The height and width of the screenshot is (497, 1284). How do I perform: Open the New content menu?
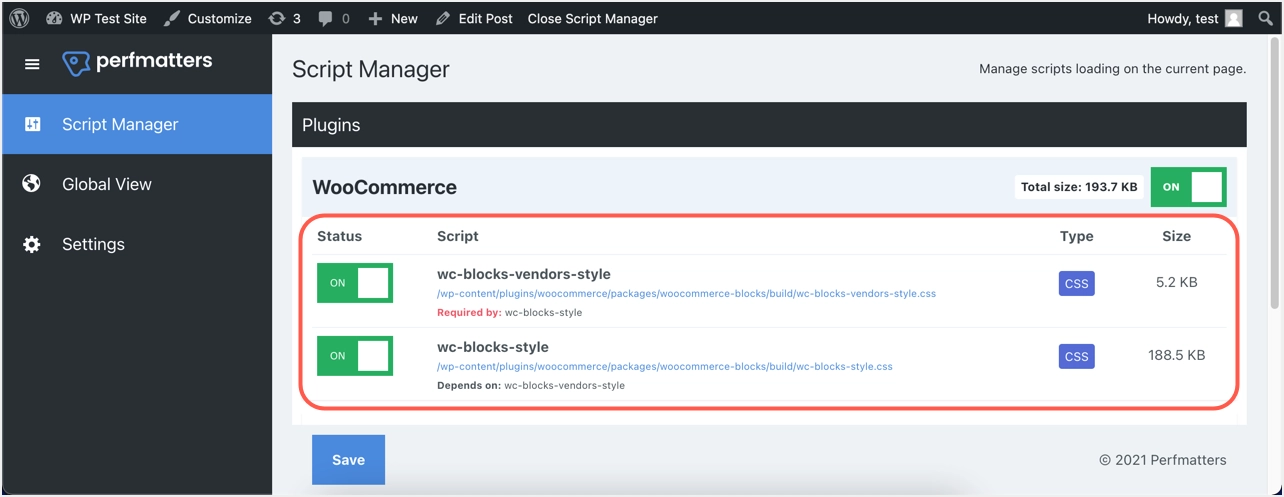(x=393, y=18)
